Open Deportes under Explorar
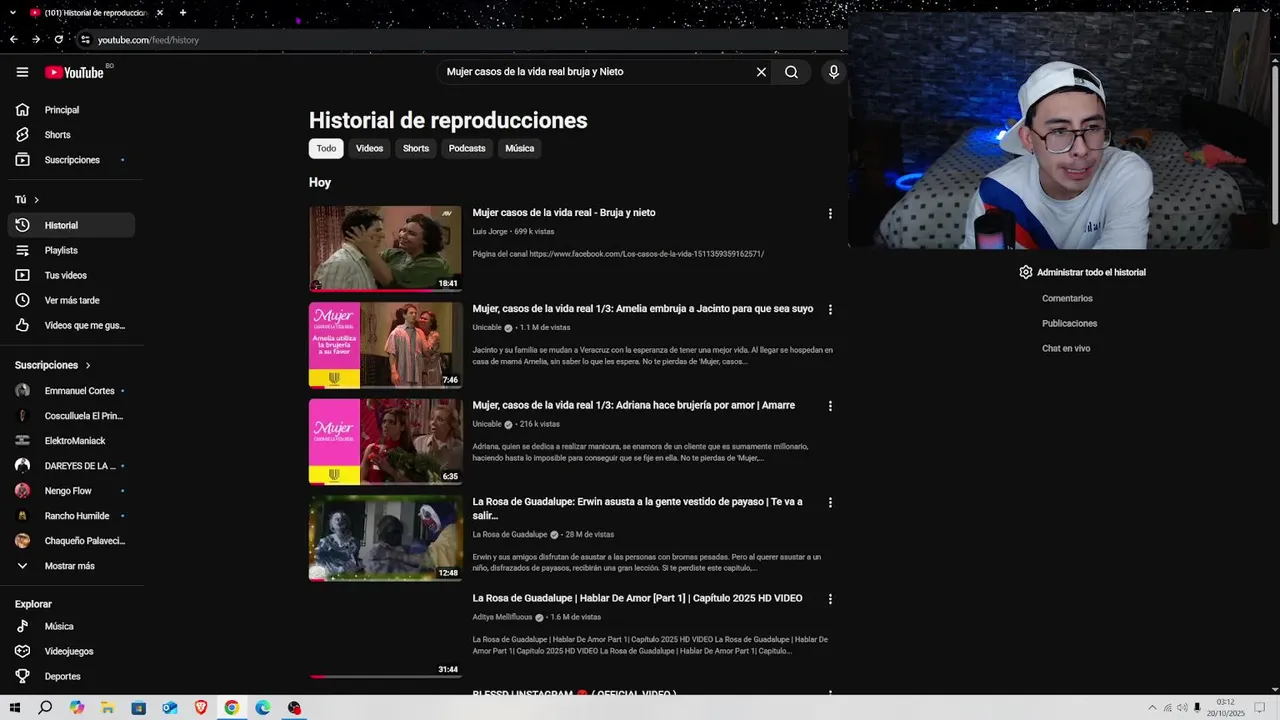1280x720 pixels. click(x=71, y=676)
